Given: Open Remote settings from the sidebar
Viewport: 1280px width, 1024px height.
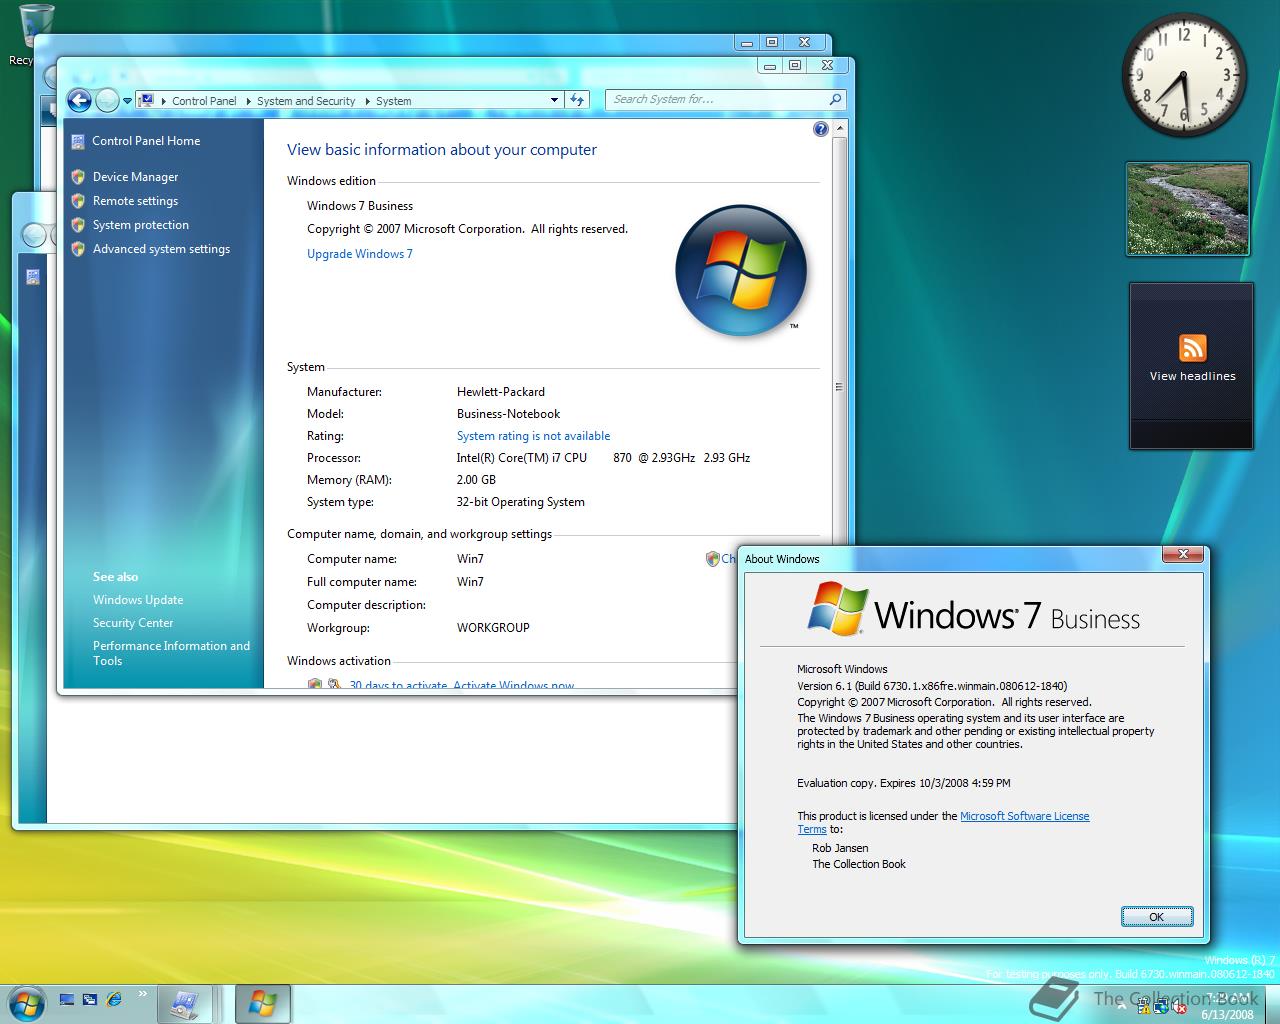Looking at the screenshot, I should point(135,201).
